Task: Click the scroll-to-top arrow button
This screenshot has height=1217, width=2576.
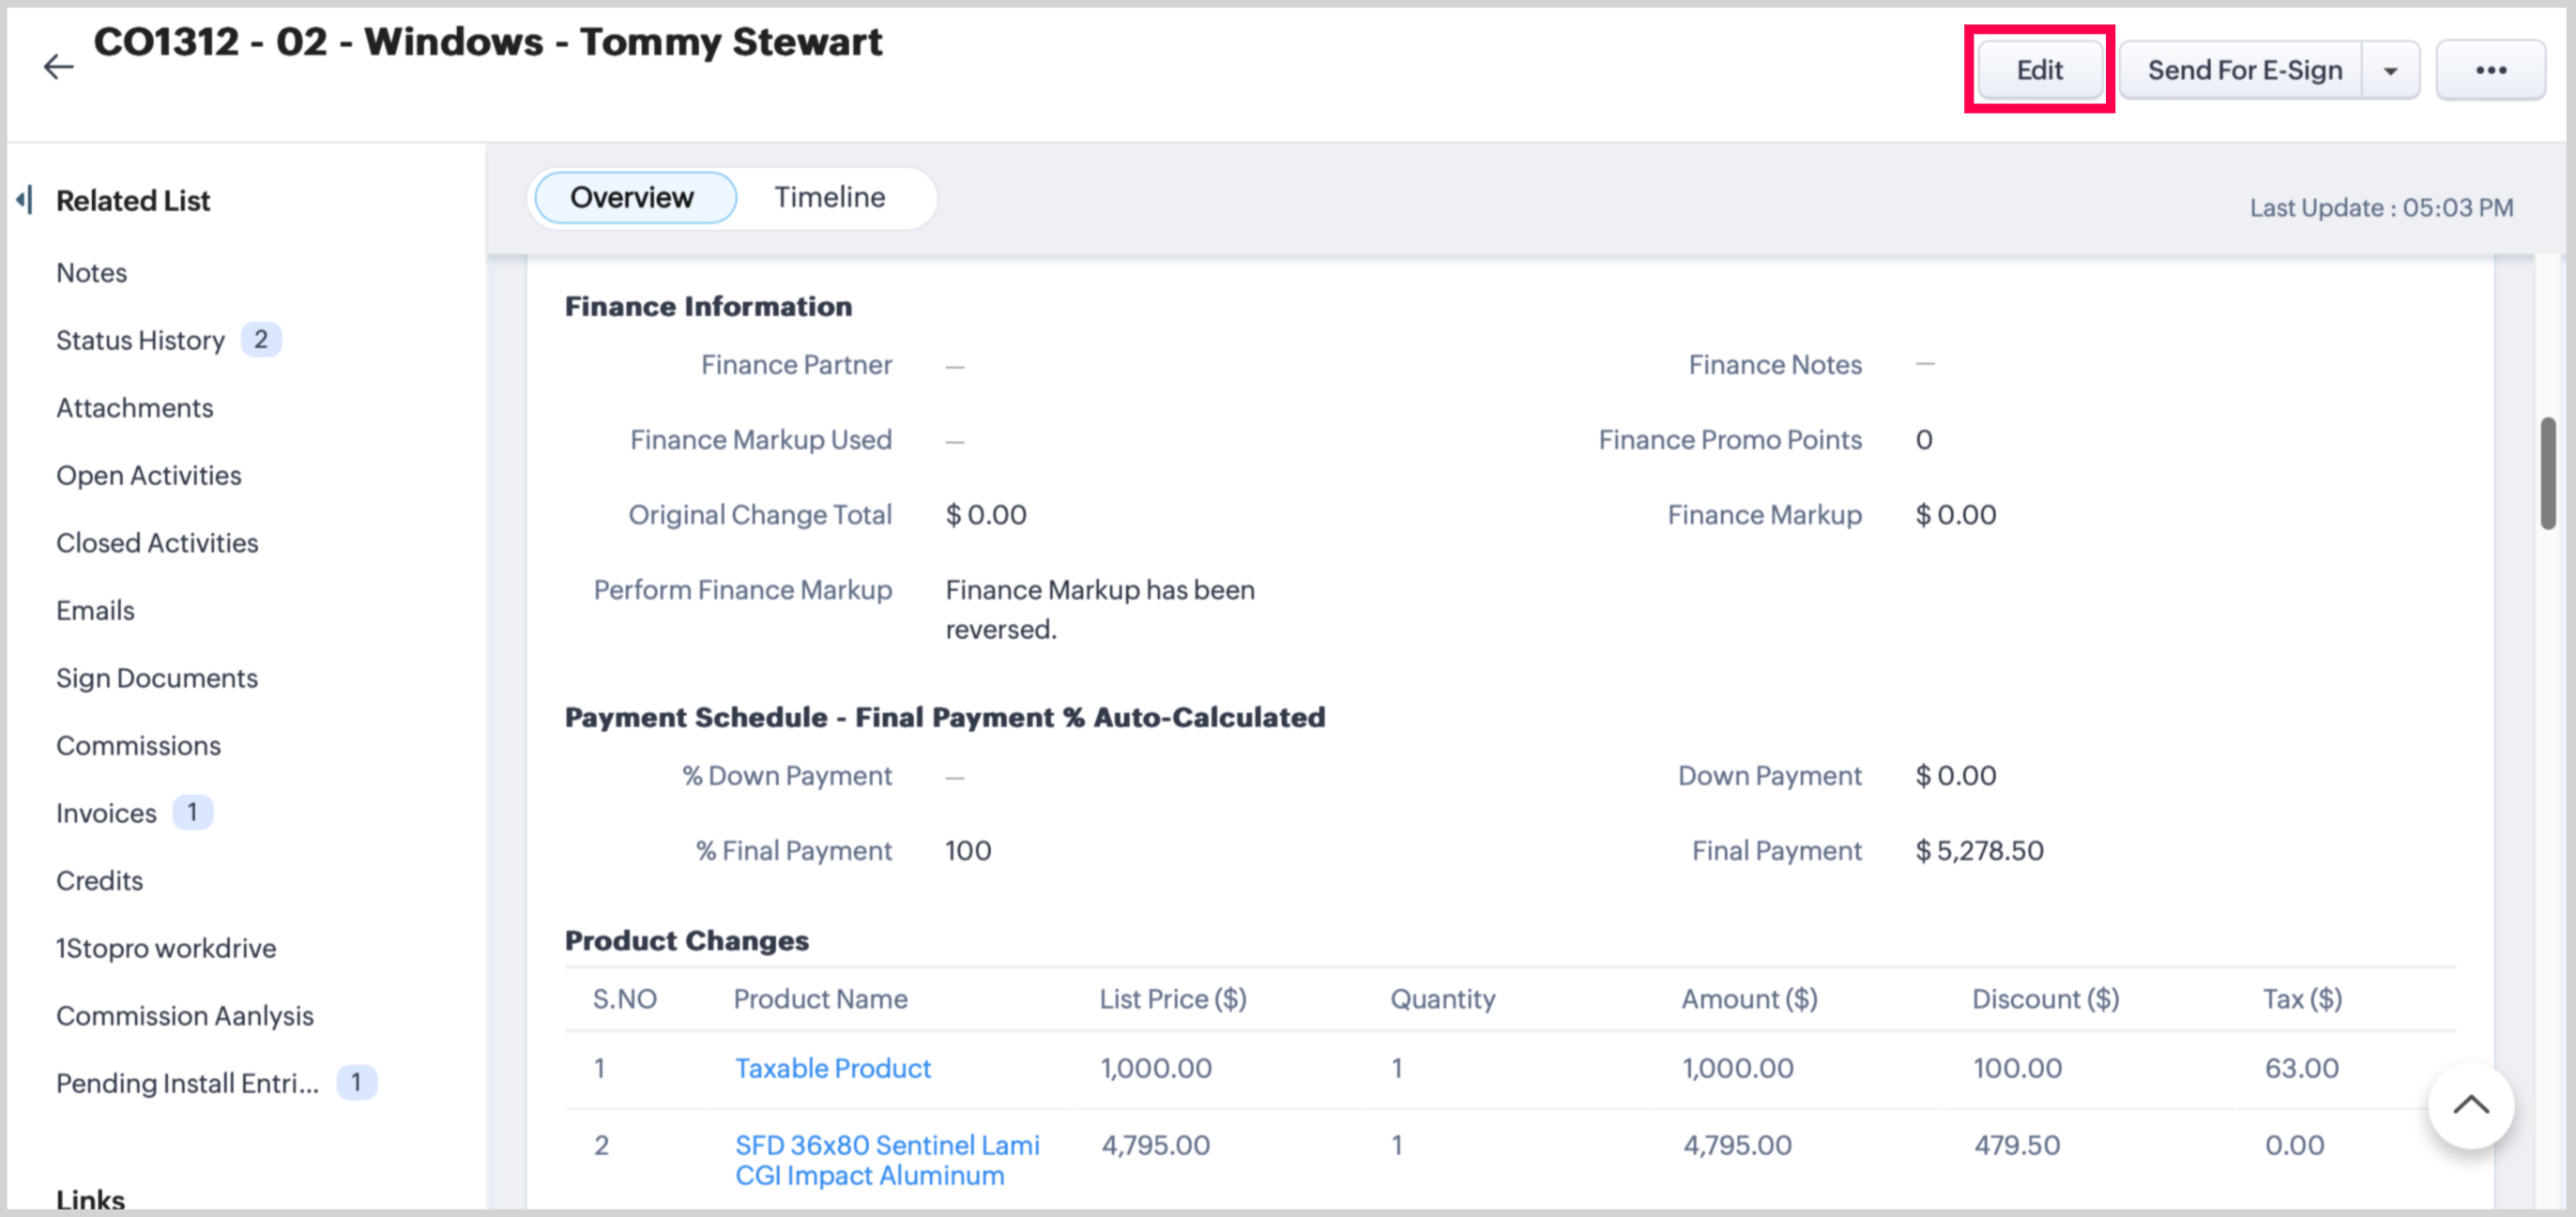Action: 2470,1106
